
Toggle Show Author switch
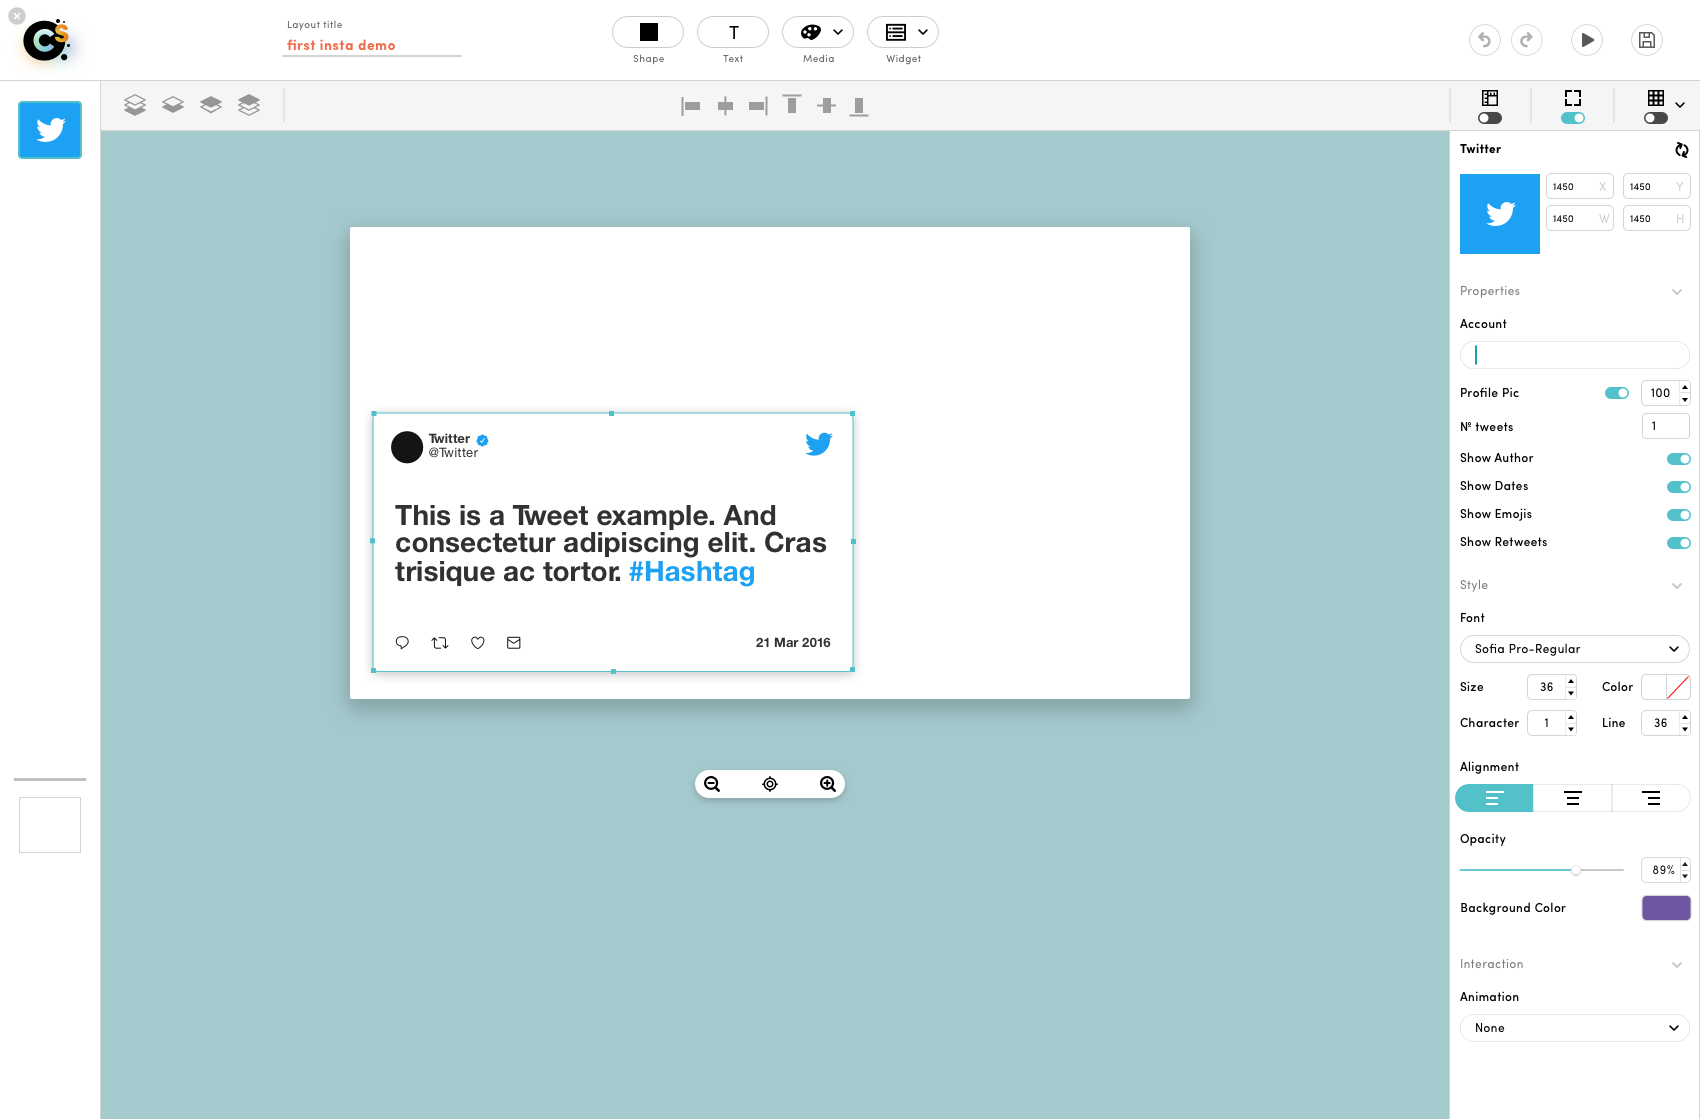pos(1678,459)
